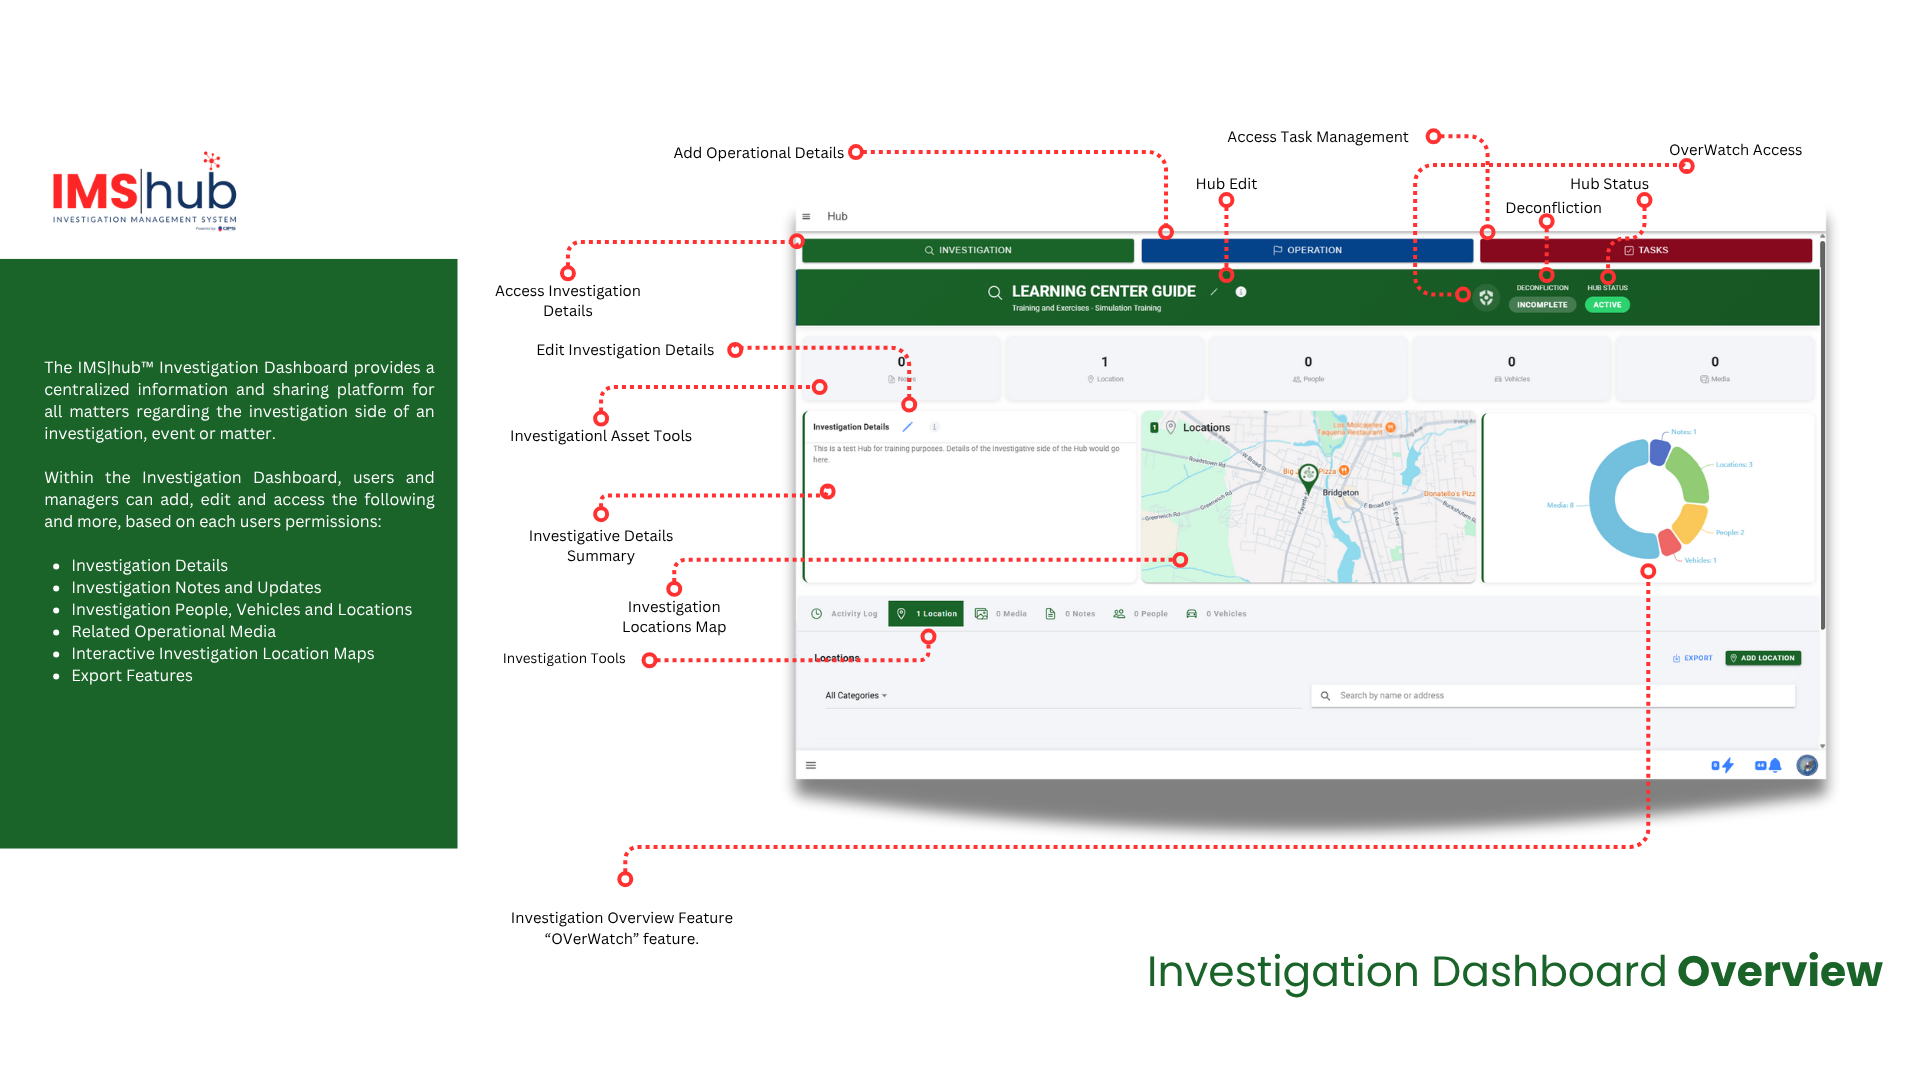Screen dimensions: 1920x1080
Task: Click the green segment of donut chart
Action: point(1691,477)
